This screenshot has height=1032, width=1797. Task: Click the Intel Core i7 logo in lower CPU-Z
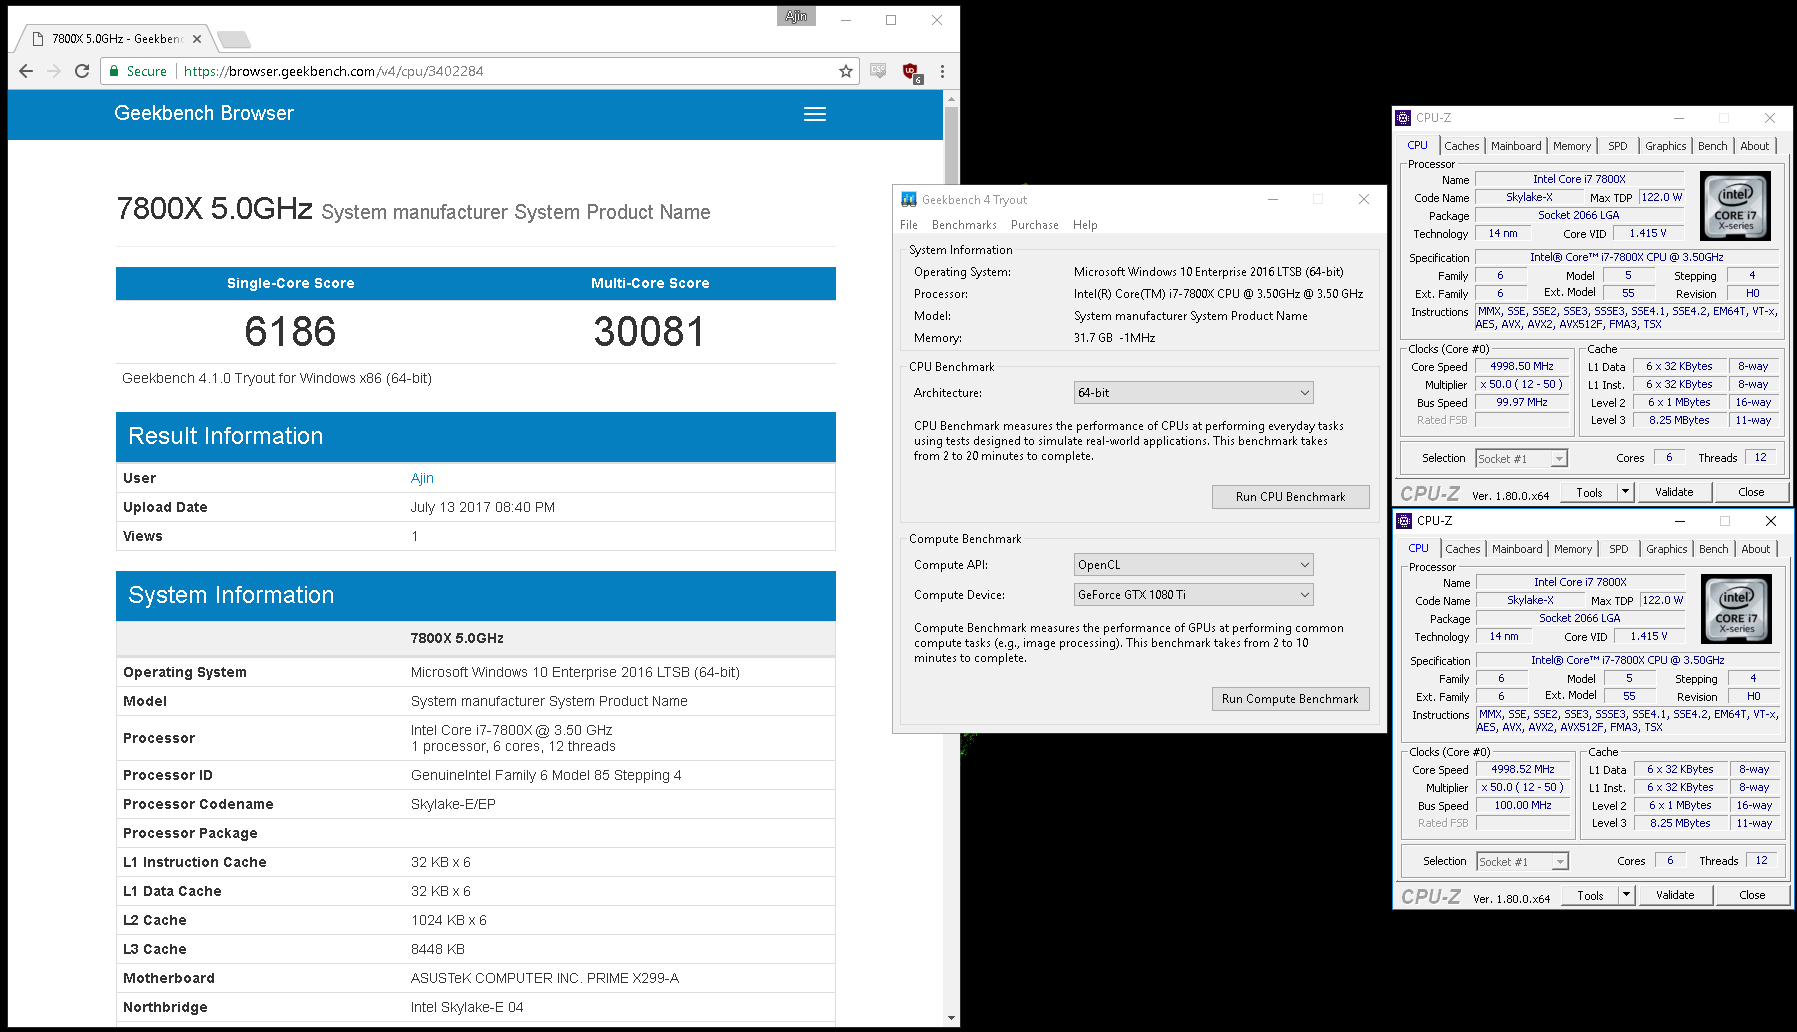click(x=1737, y=609)
